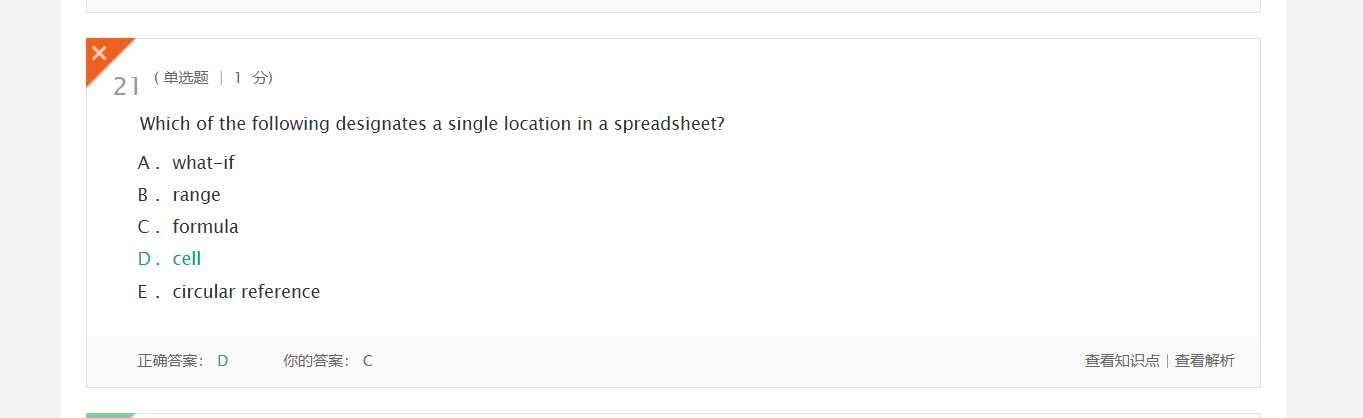
Task: Click the 1 分 score label
Action: (x=251, y=78)
